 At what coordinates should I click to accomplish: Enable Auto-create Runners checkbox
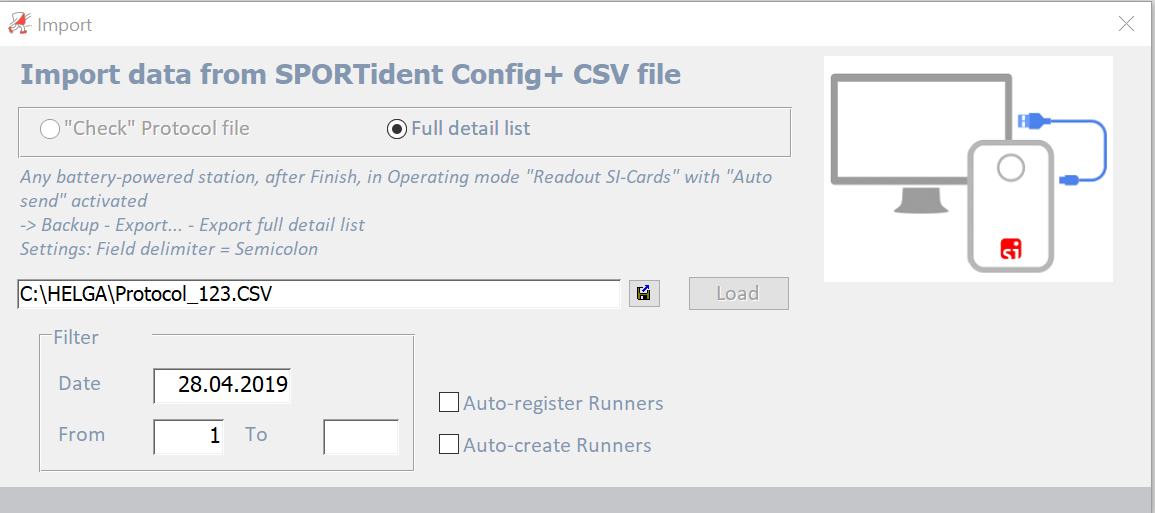(449, 444)
